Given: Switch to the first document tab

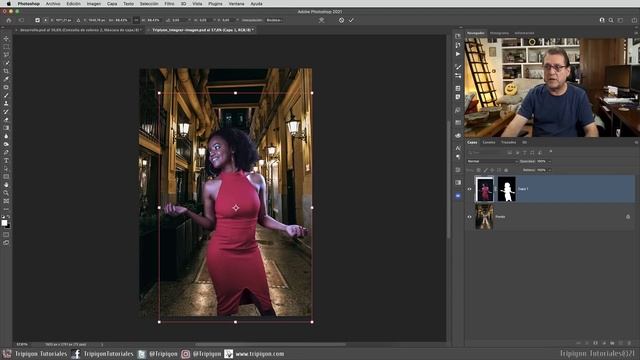Looking at the screenshot, I should pos(80,30).
